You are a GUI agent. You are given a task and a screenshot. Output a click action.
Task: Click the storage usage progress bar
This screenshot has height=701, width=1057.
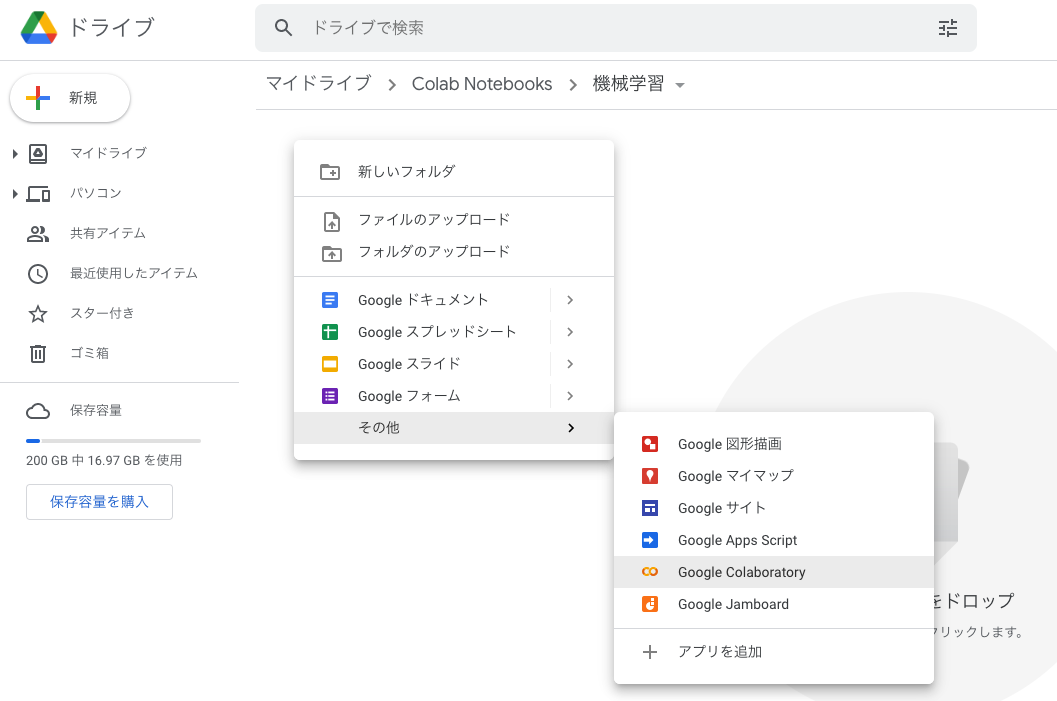[113, 441]
